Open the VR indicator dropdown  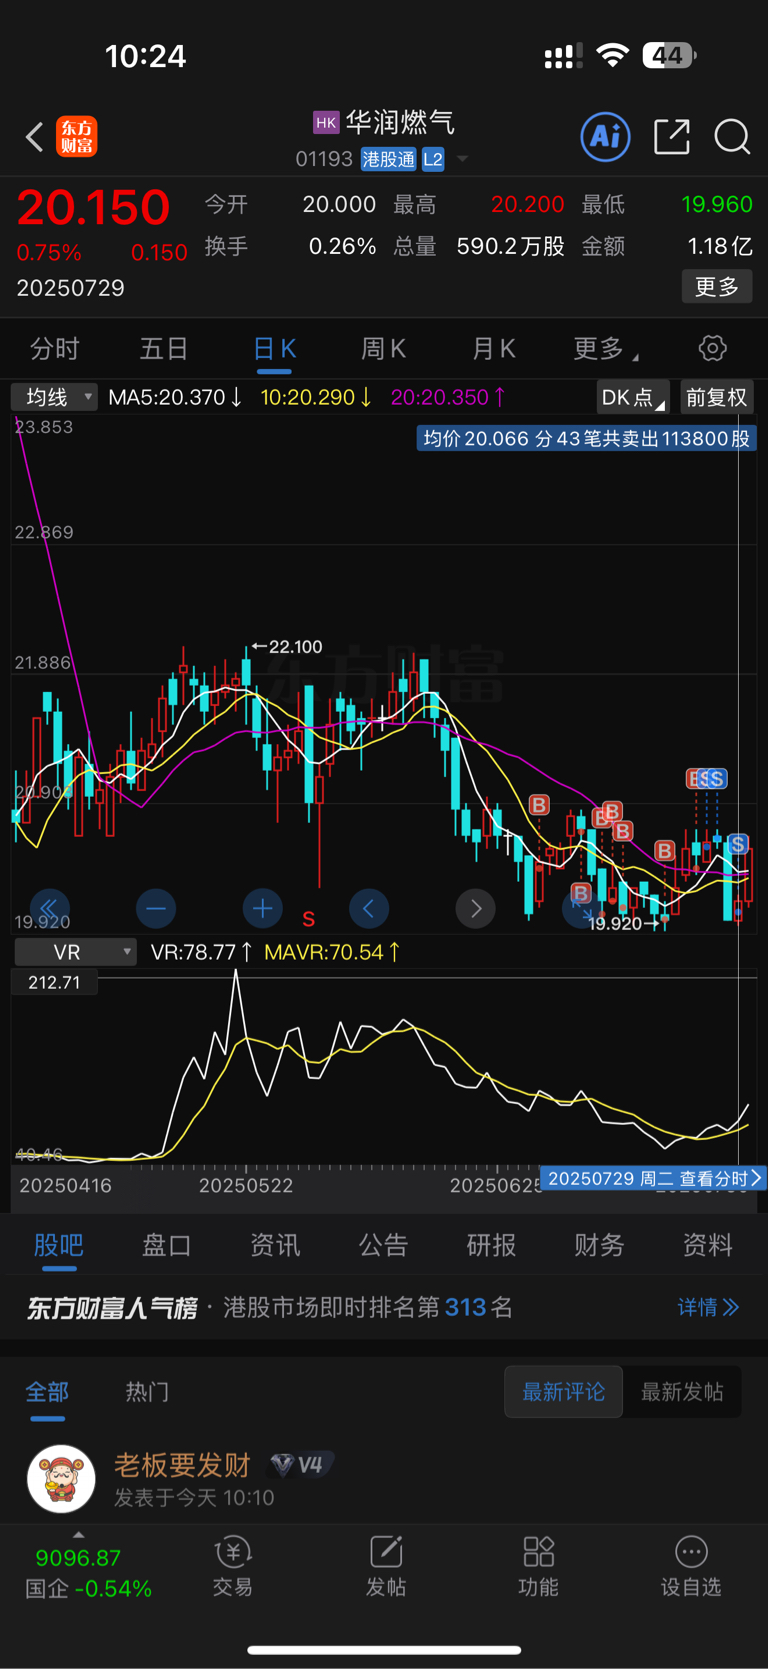(x=75, y=952)
